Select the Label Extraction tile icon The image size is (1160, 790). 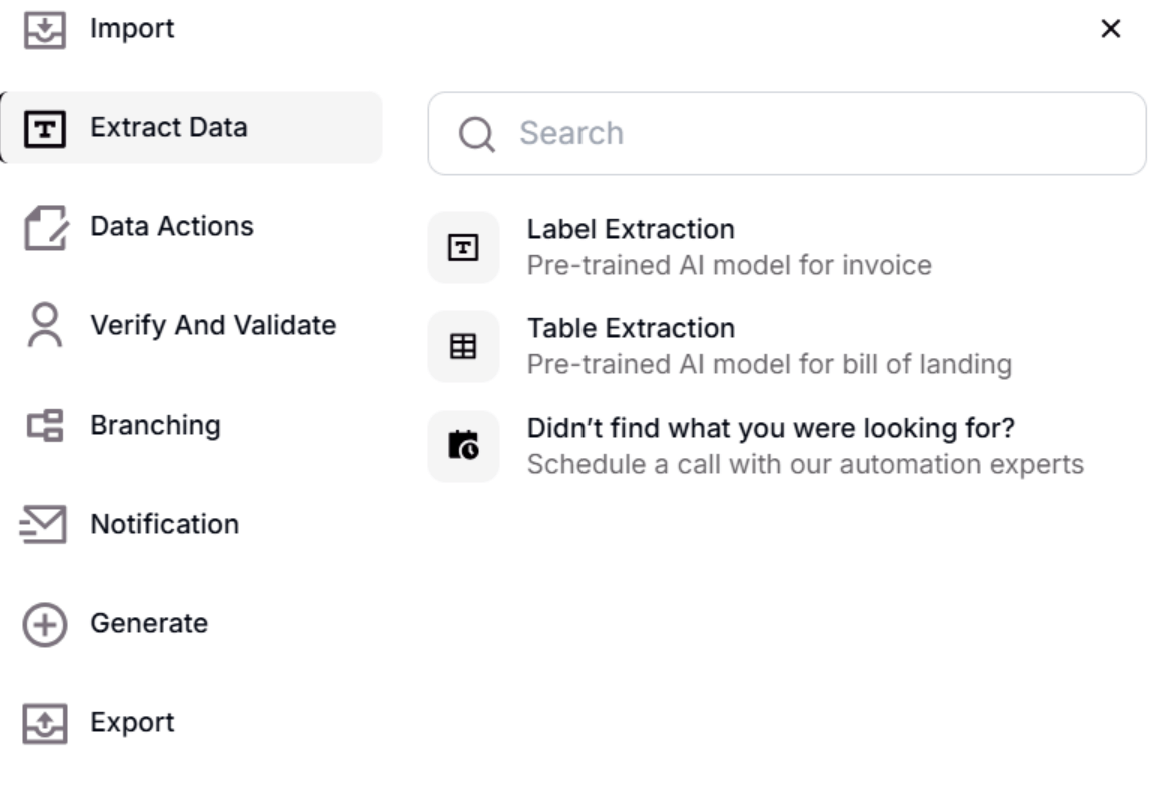click(463, 248)
